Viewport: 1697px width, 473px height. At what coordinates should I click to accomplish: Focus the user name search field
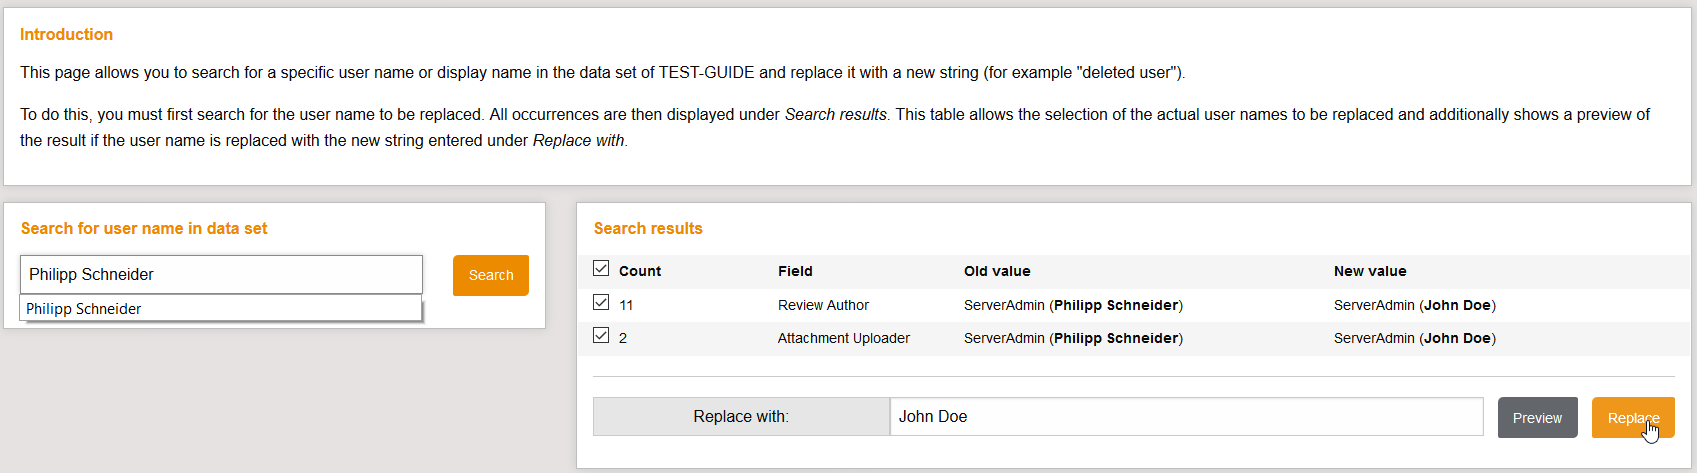(x=221, y=274)
